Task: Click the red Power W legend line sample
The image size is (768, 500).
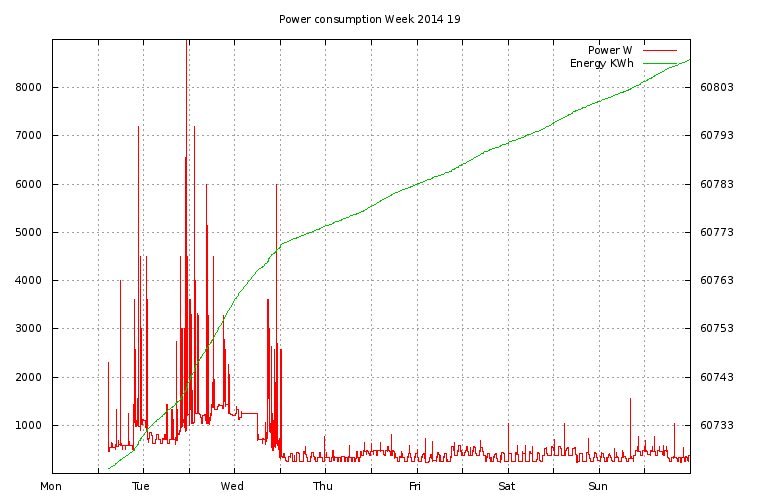Action: point(660,50)
